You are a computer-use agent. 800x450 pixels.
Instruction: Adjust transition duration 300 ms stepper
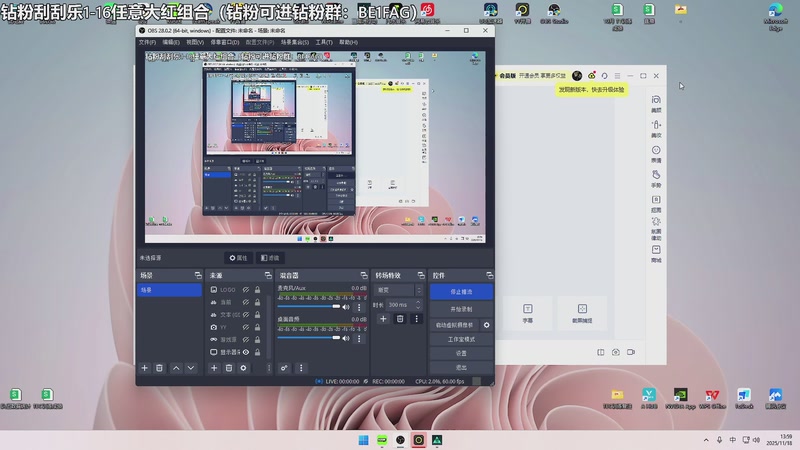(418, 305)
